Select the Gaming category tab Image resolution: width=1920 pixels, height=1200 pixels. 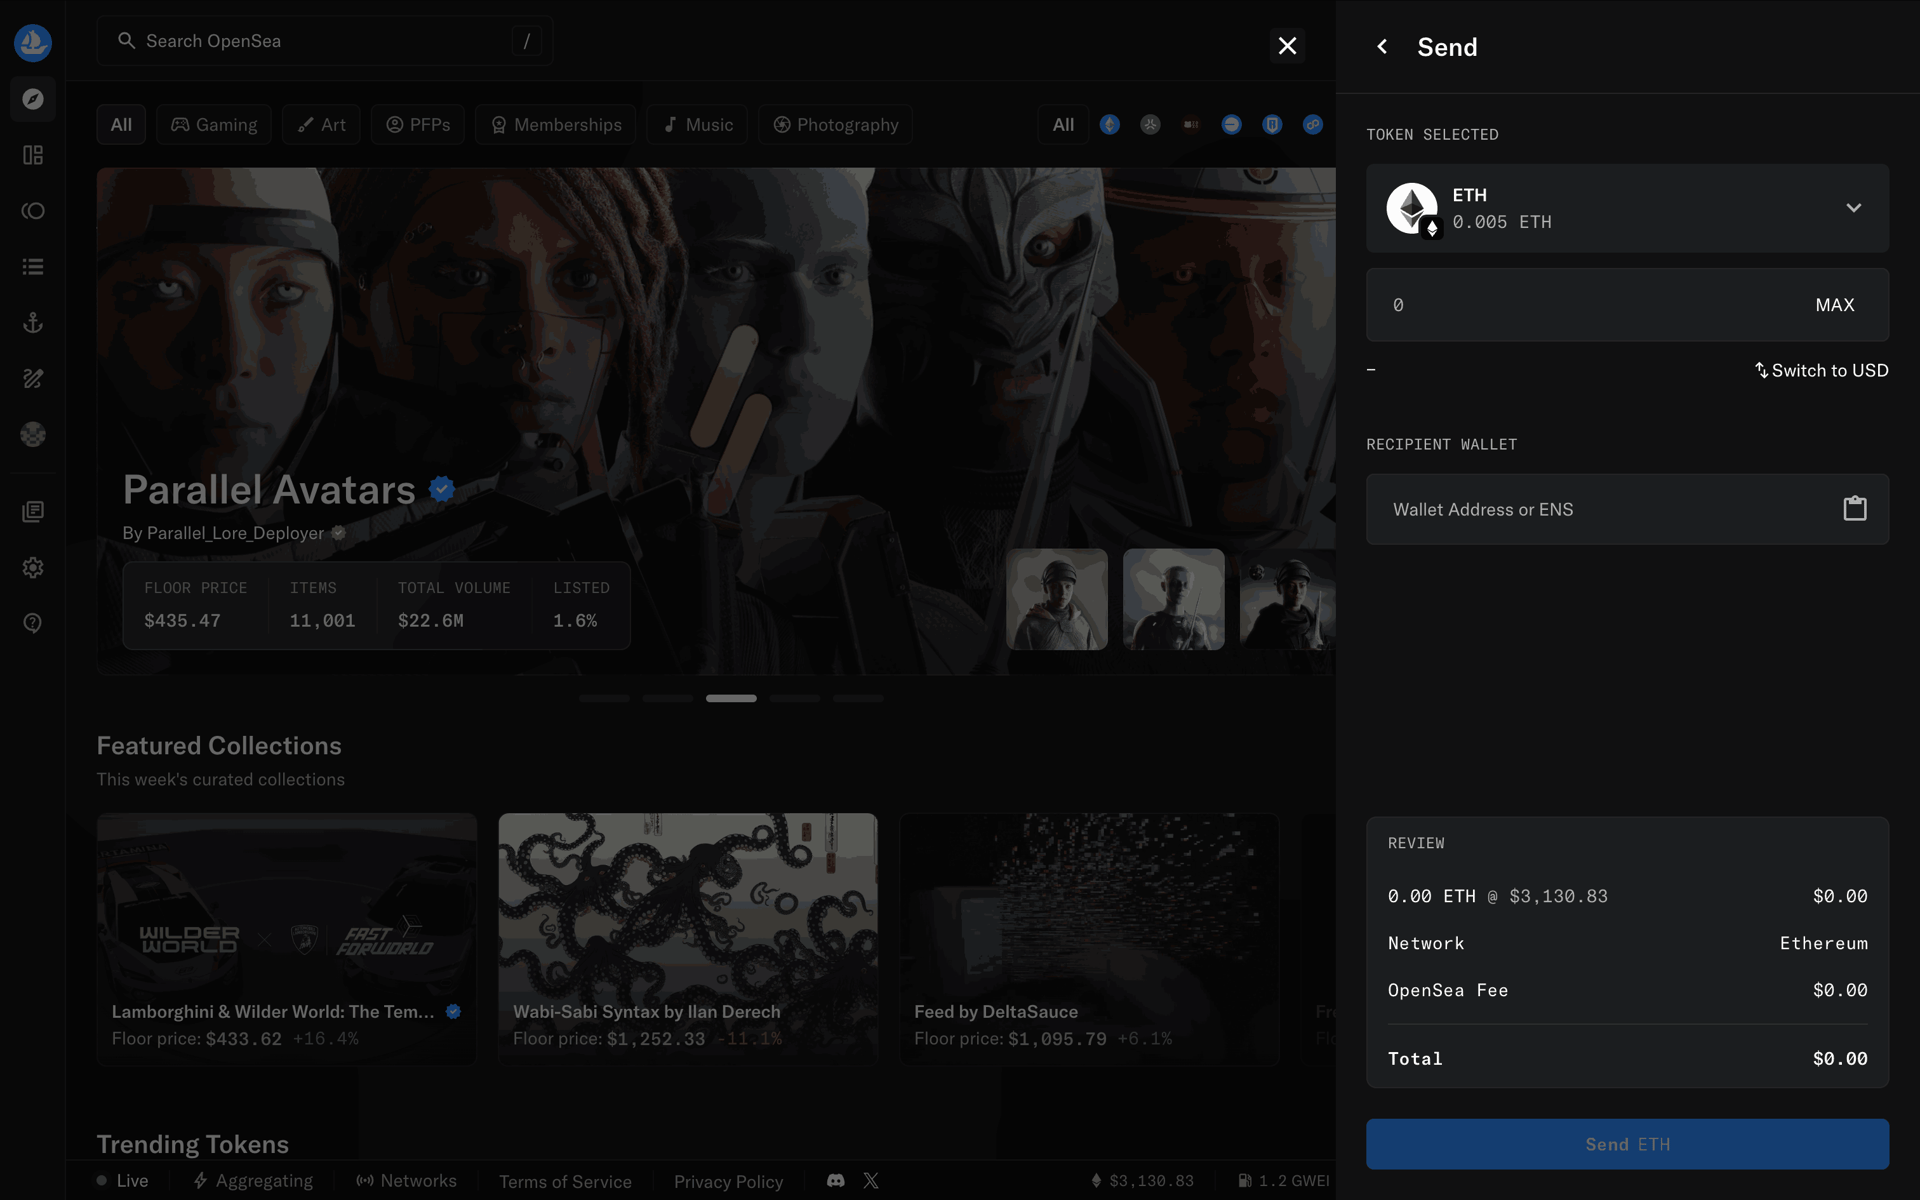[214, 125]
